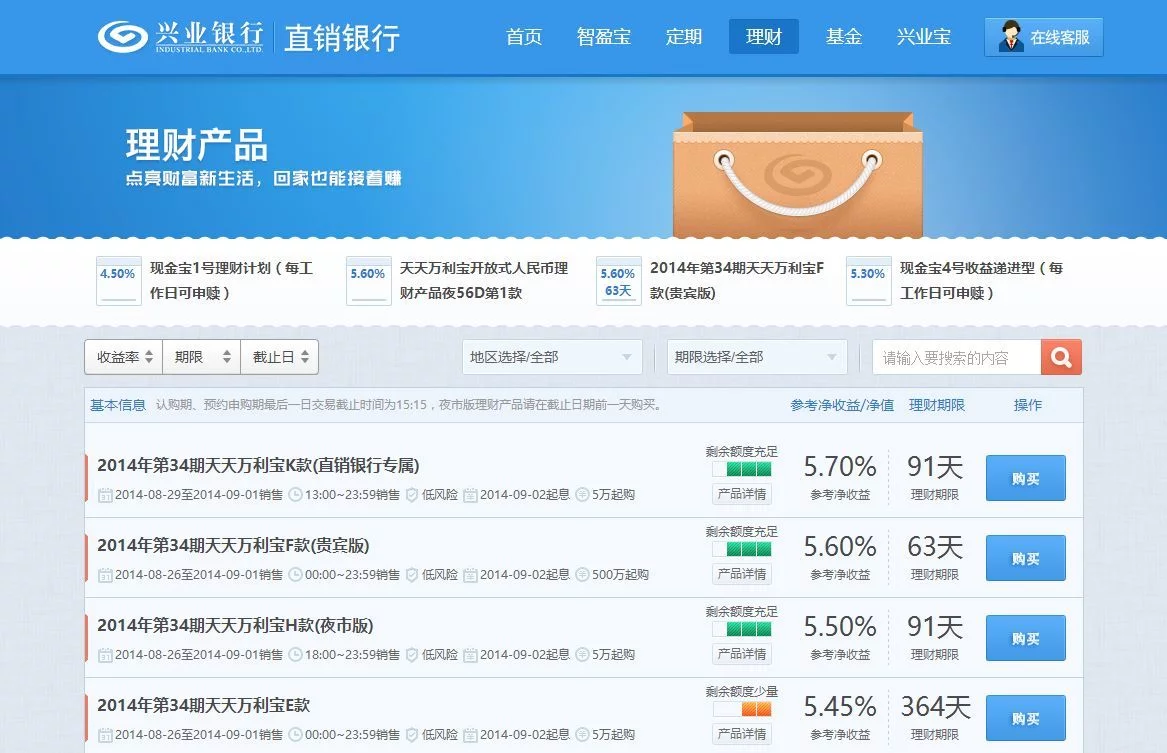The width and height of the screenshot is (1167, 753).
Task: Open 产品详情 for F款(贵宾版)
Action: click(741, 574)
